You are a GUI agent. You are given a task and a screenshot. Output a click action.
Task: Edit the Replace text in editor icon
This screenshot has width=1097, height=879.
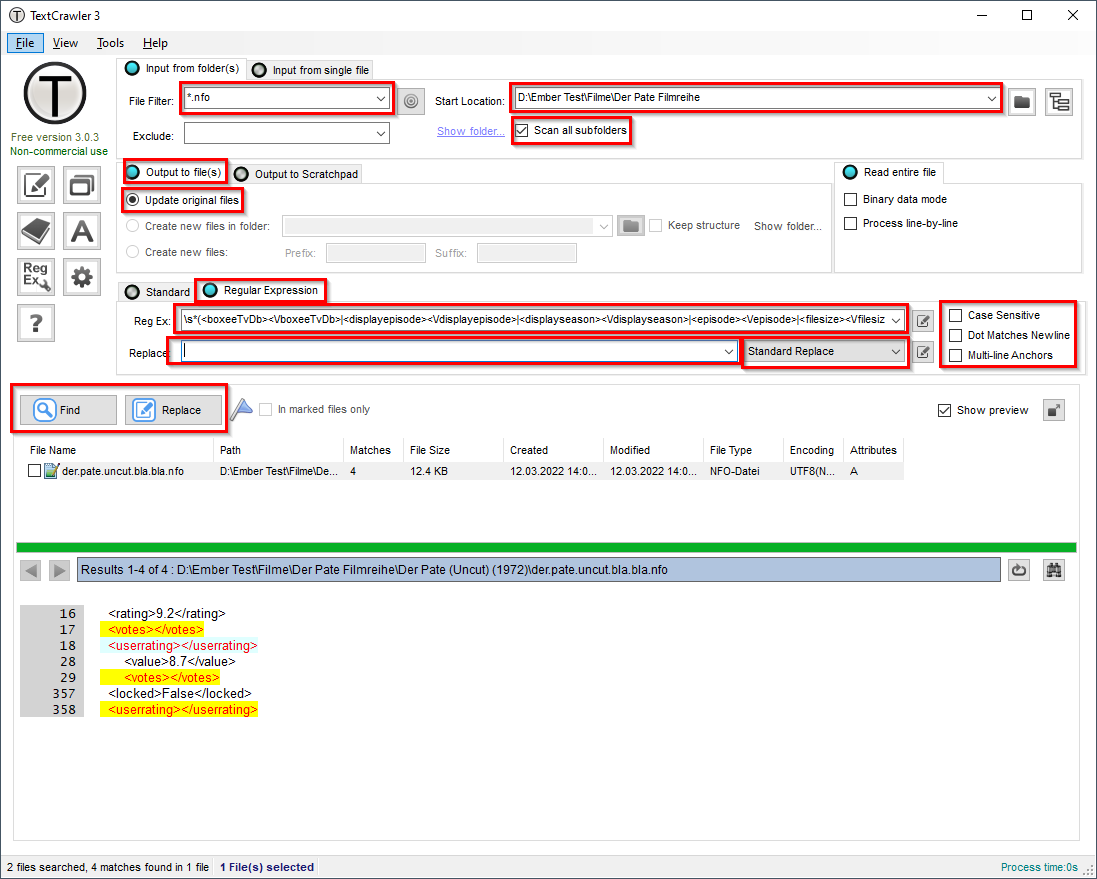[923, 352]
